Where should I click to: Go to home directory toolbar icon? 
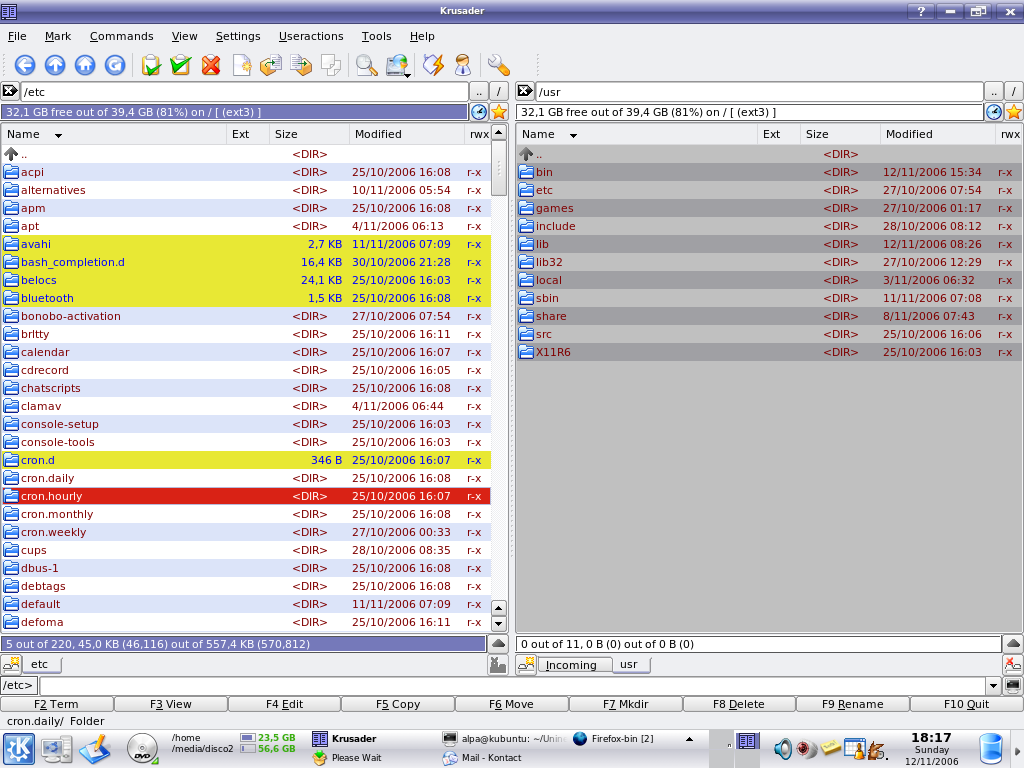coord(85,65)
